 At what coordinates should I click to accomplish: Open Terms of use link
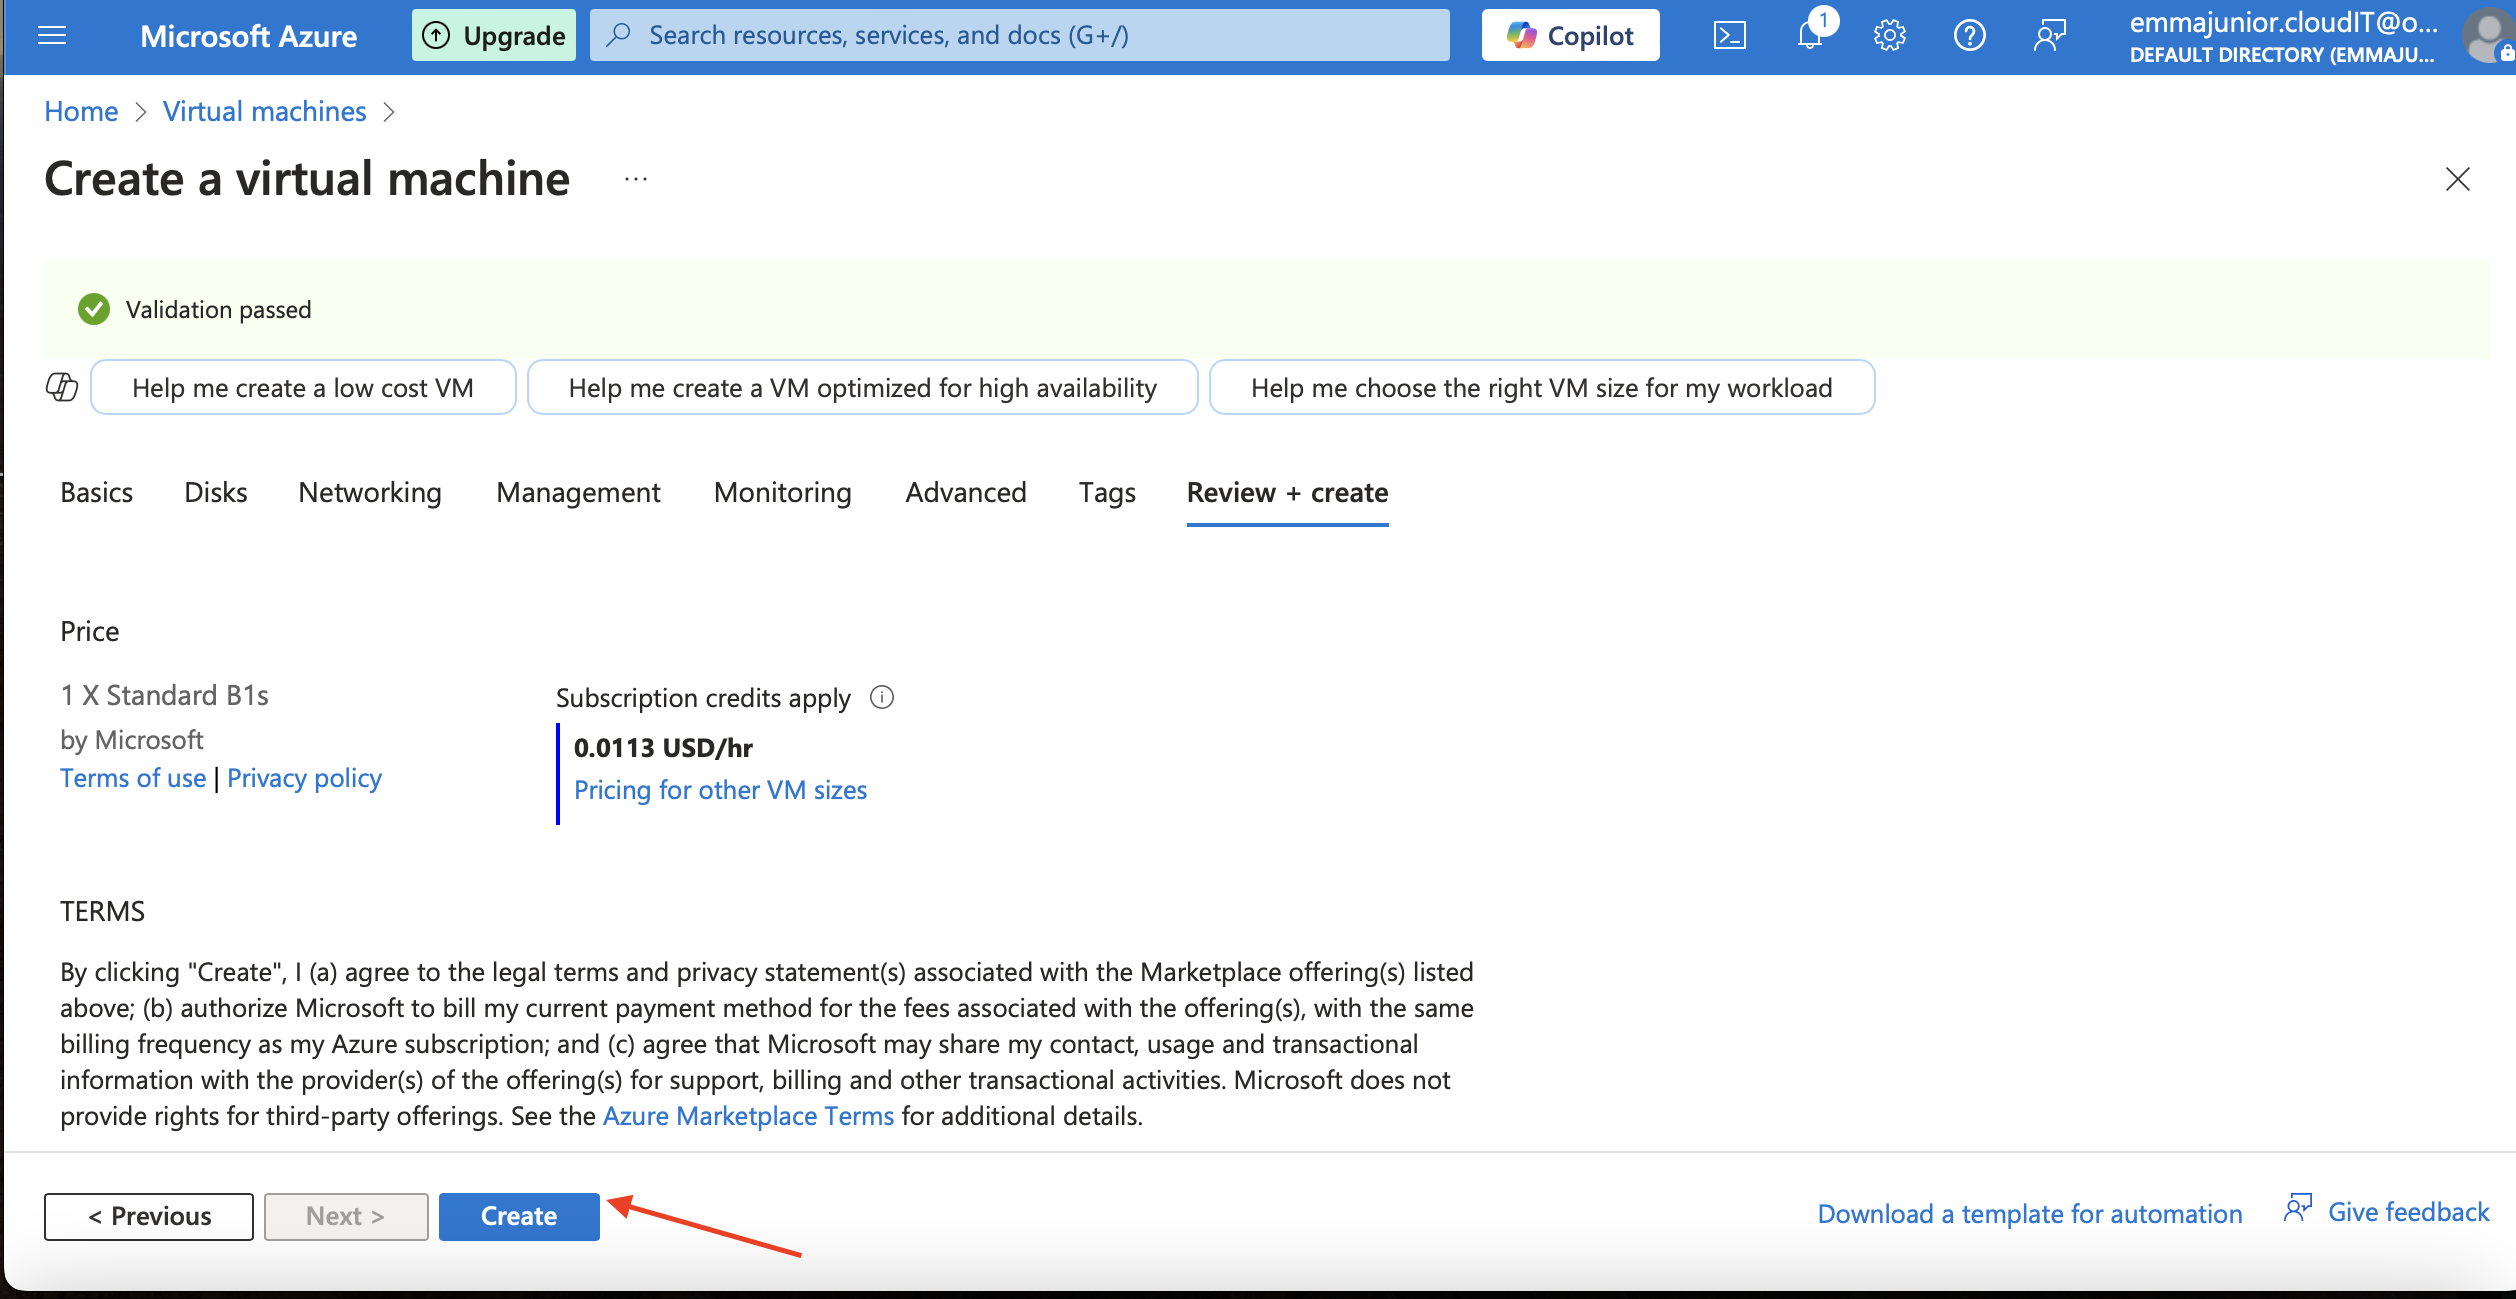click(x=133, y=778)
